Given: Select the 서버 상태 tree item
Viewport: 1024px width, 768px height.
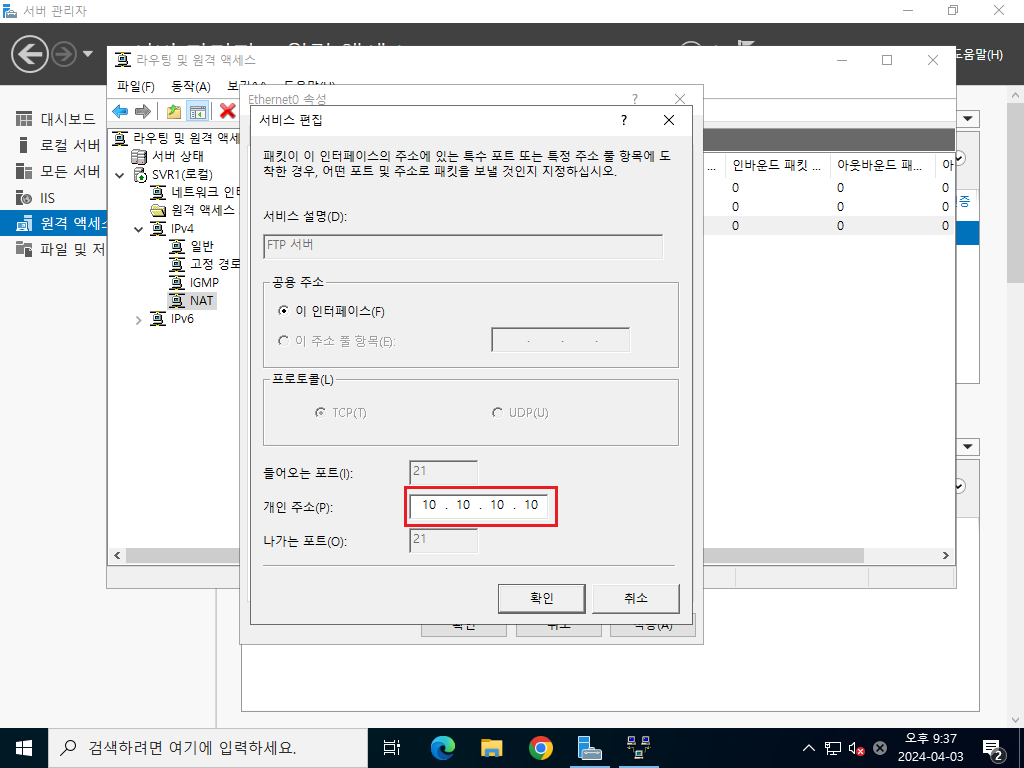Looking at the screenshot, I should point(167,156).
